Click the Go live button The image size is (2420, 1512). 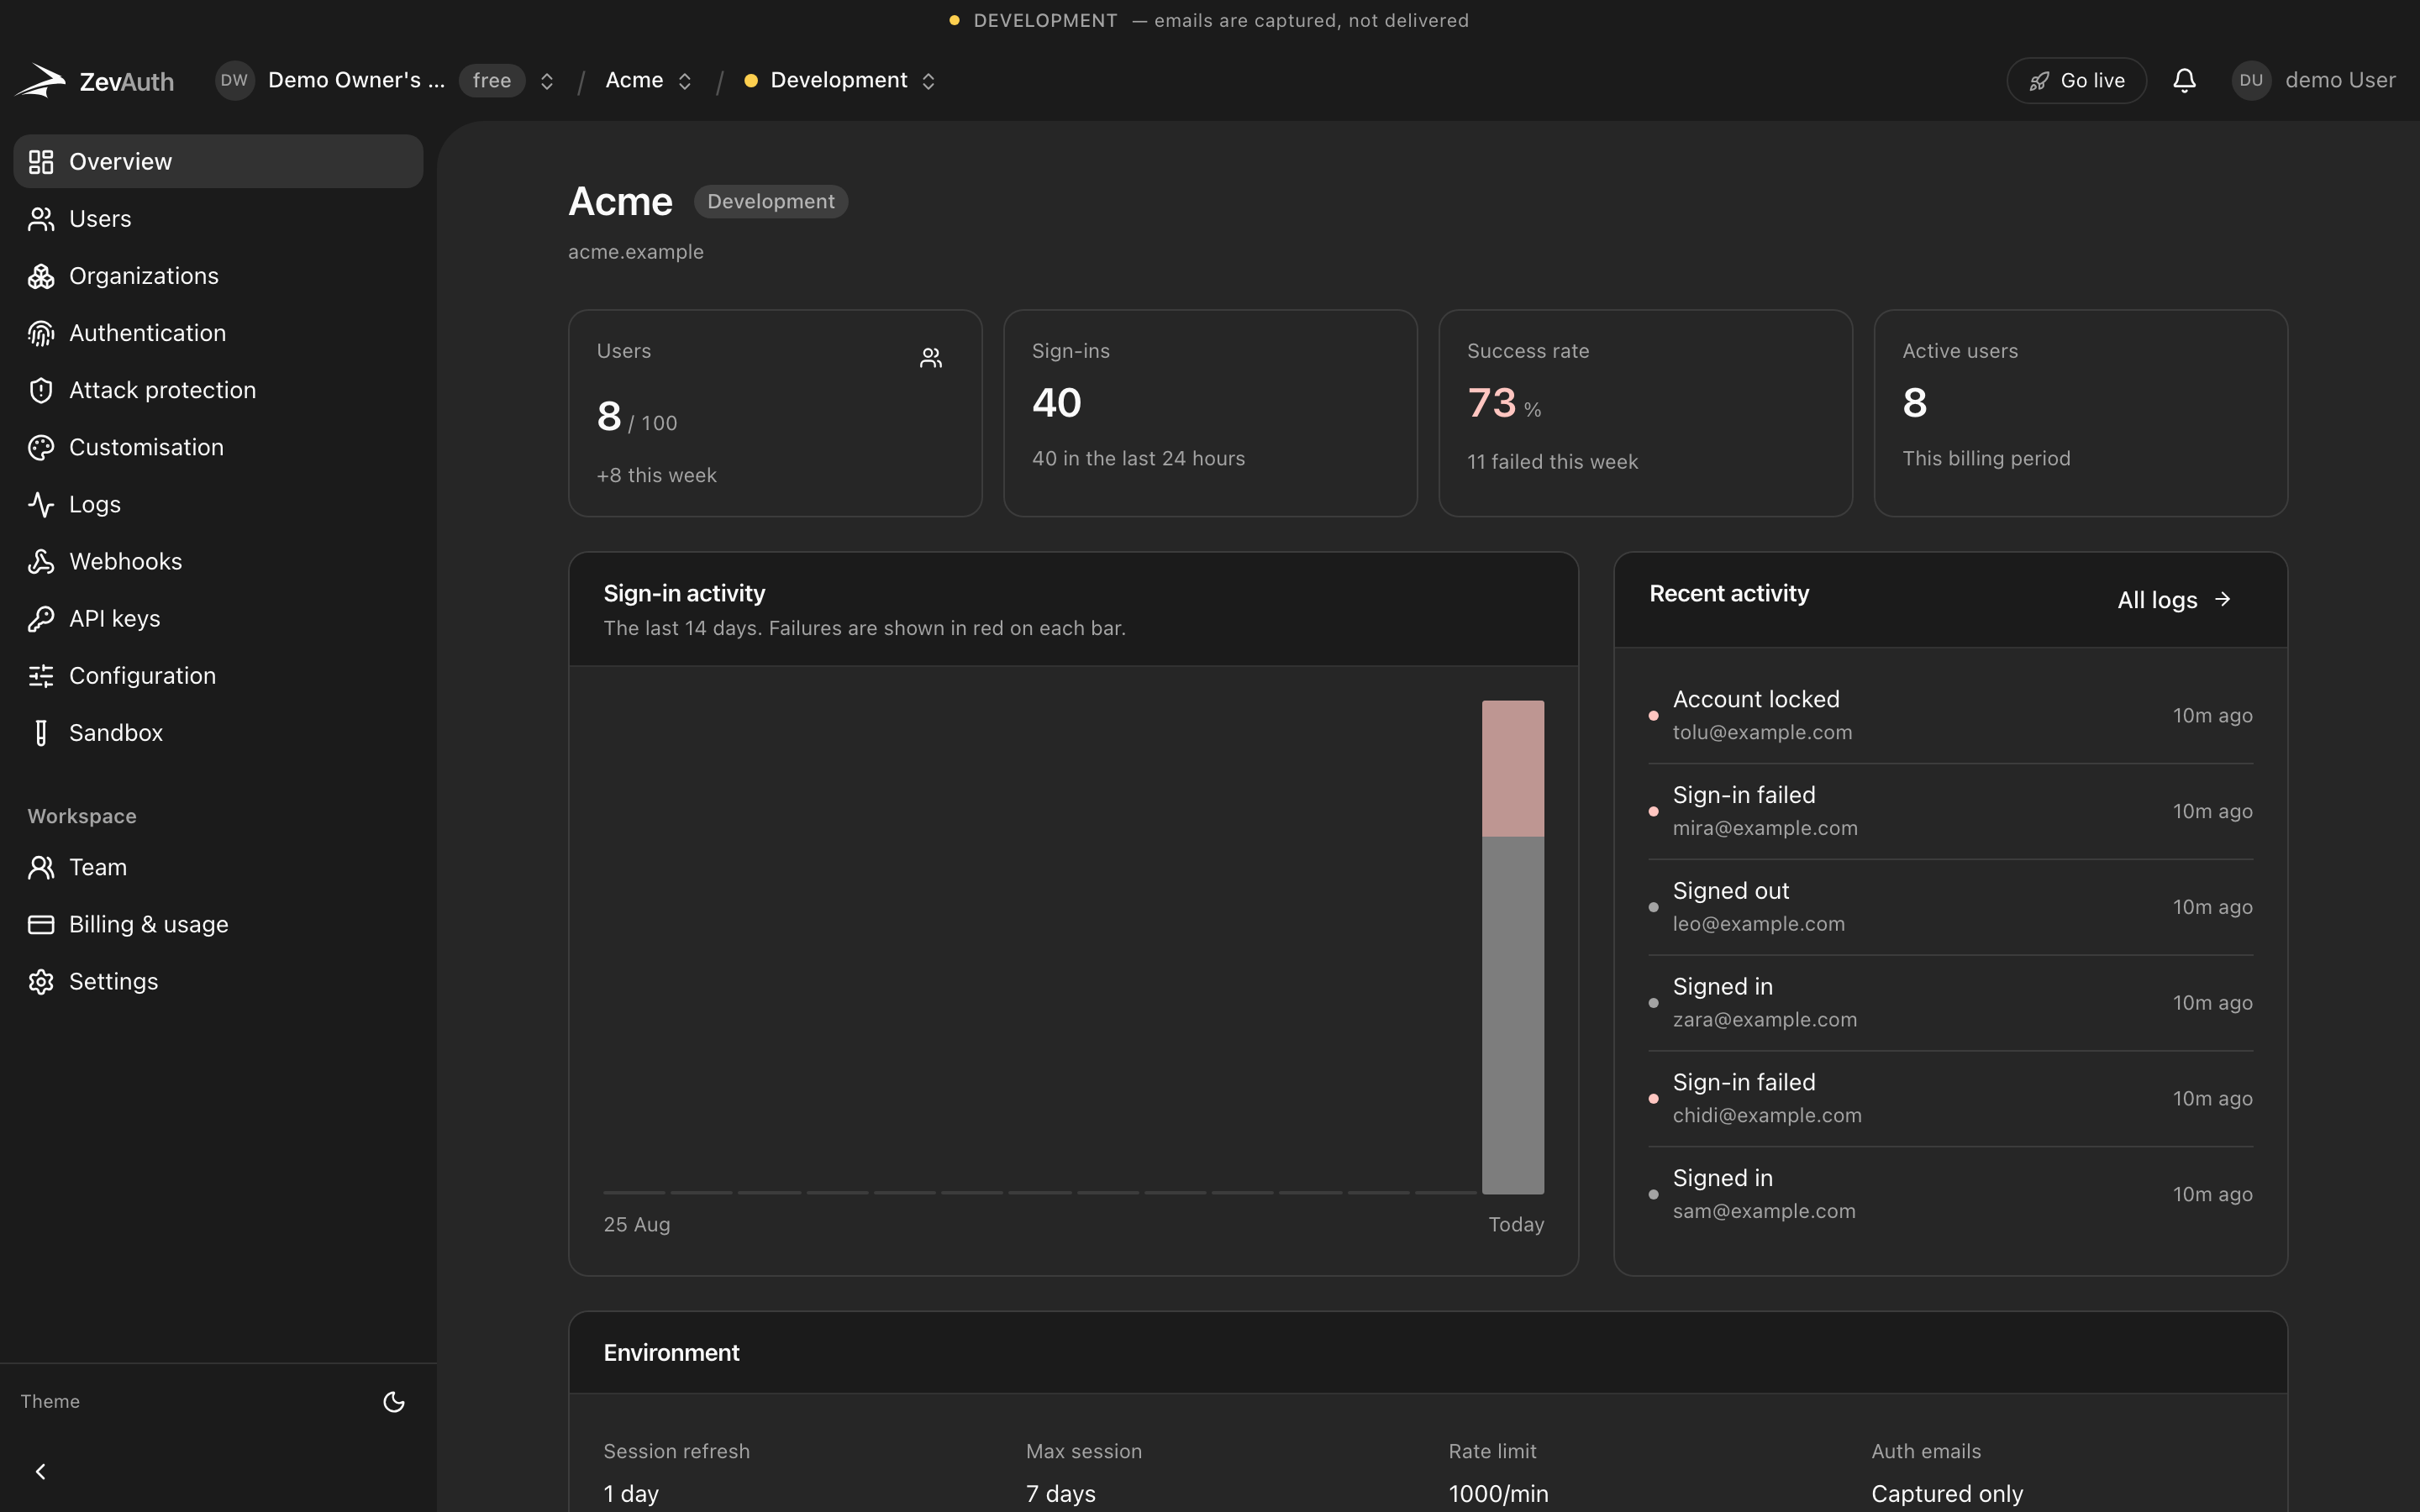[x=2076, y=80]
